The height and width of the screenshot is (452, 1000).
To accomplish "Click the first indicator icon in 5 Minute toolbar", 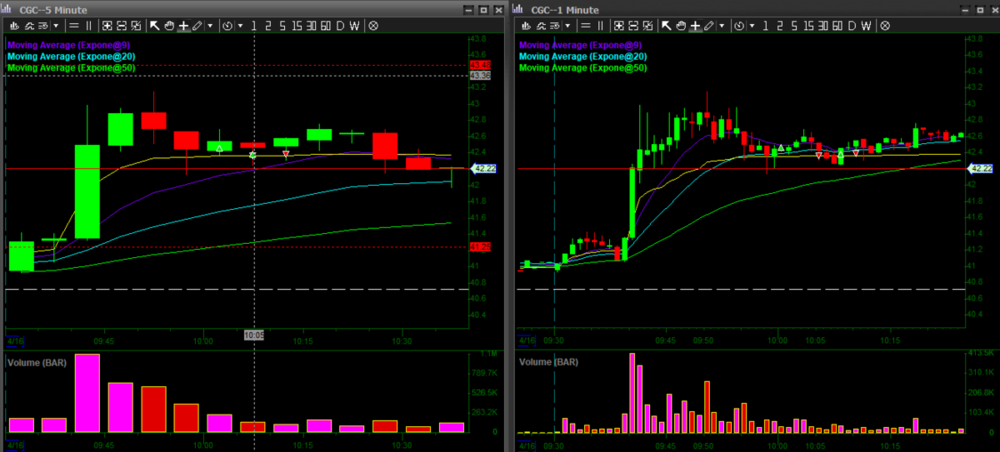I will pos(15,24).
